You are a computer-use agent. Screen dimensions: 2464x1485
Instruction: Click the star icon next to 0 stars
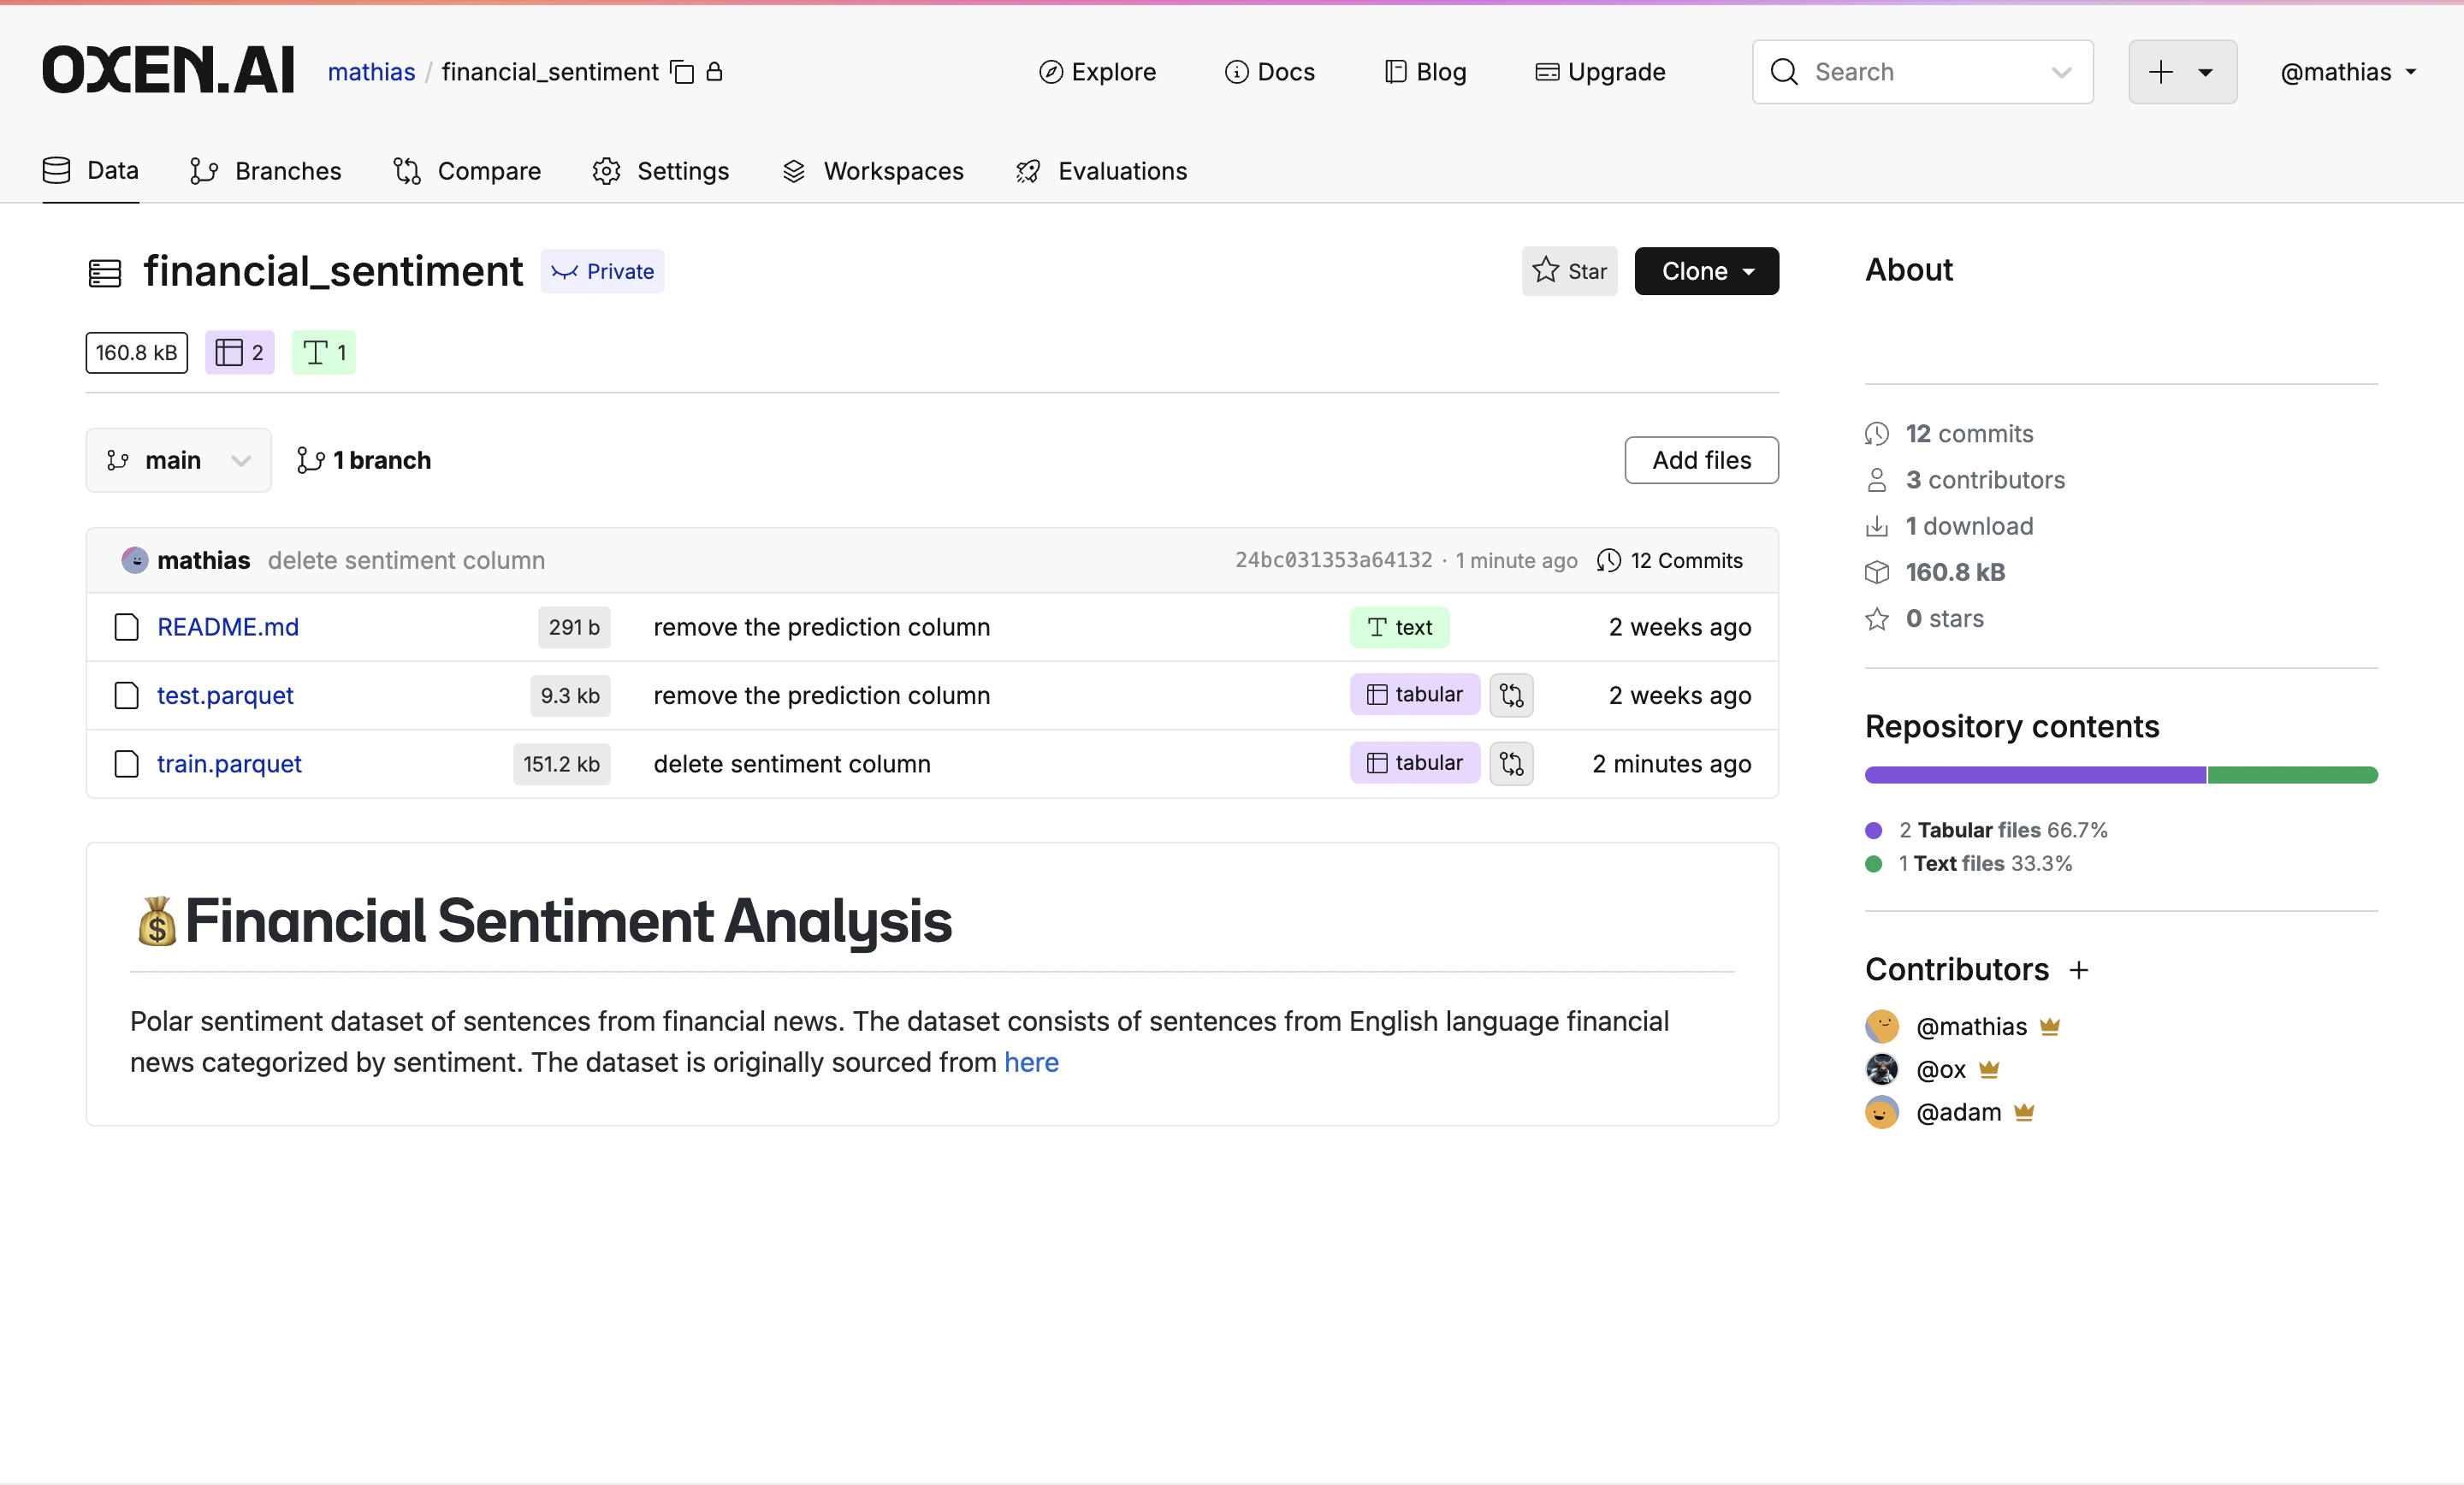[1878, 619]
